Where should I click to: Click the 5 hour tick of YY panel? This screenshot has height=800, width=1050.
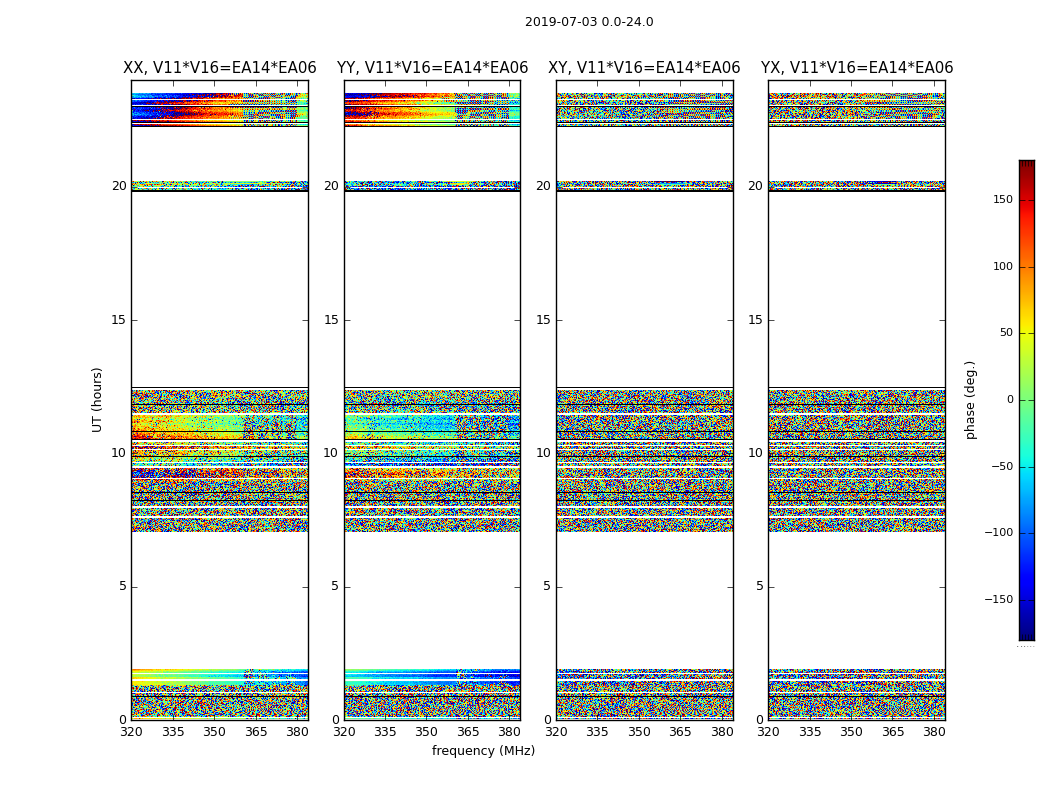coord(335,586)
